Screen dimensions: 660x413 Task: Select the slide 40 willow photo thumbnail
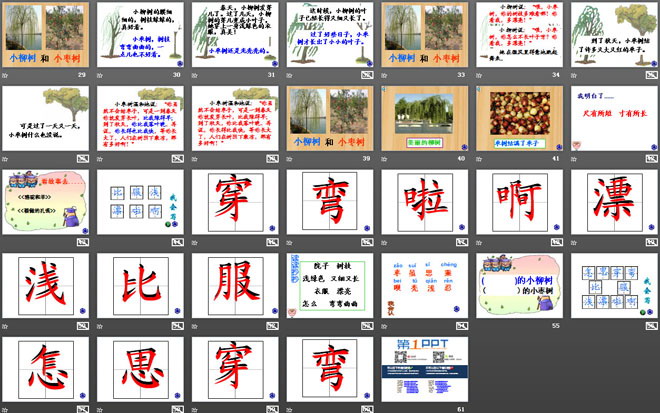425,118
